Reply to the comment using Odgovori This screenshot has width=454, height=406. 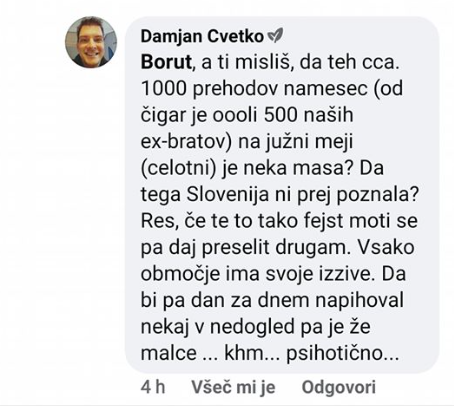tap(339, 387)
